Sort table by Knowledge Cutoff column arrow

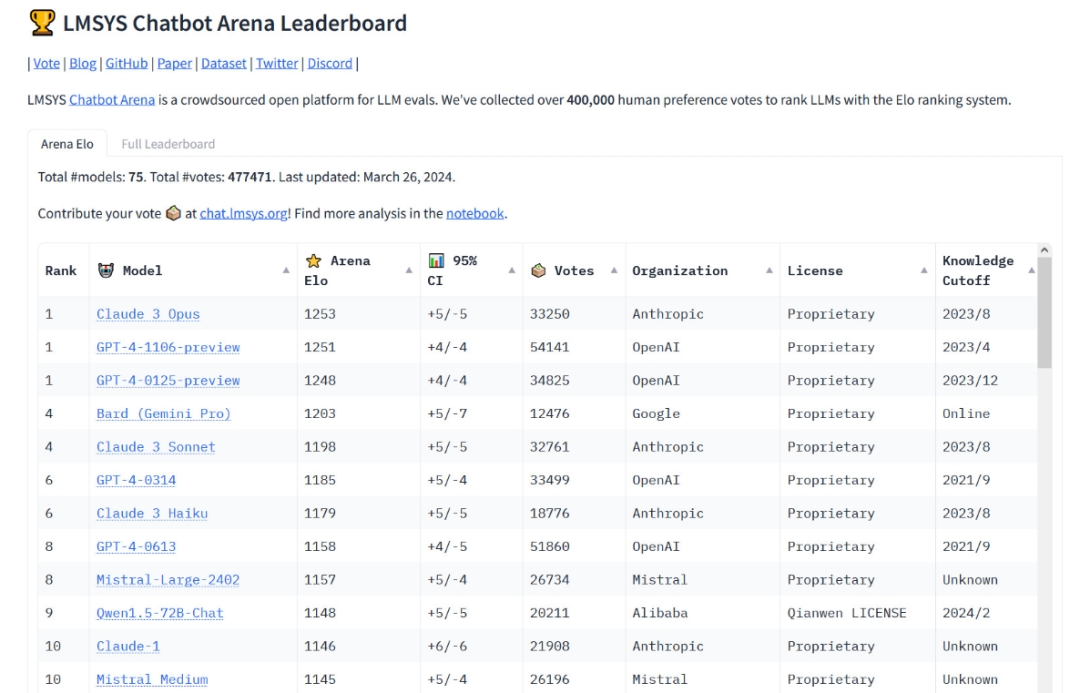click(1031, 271)
